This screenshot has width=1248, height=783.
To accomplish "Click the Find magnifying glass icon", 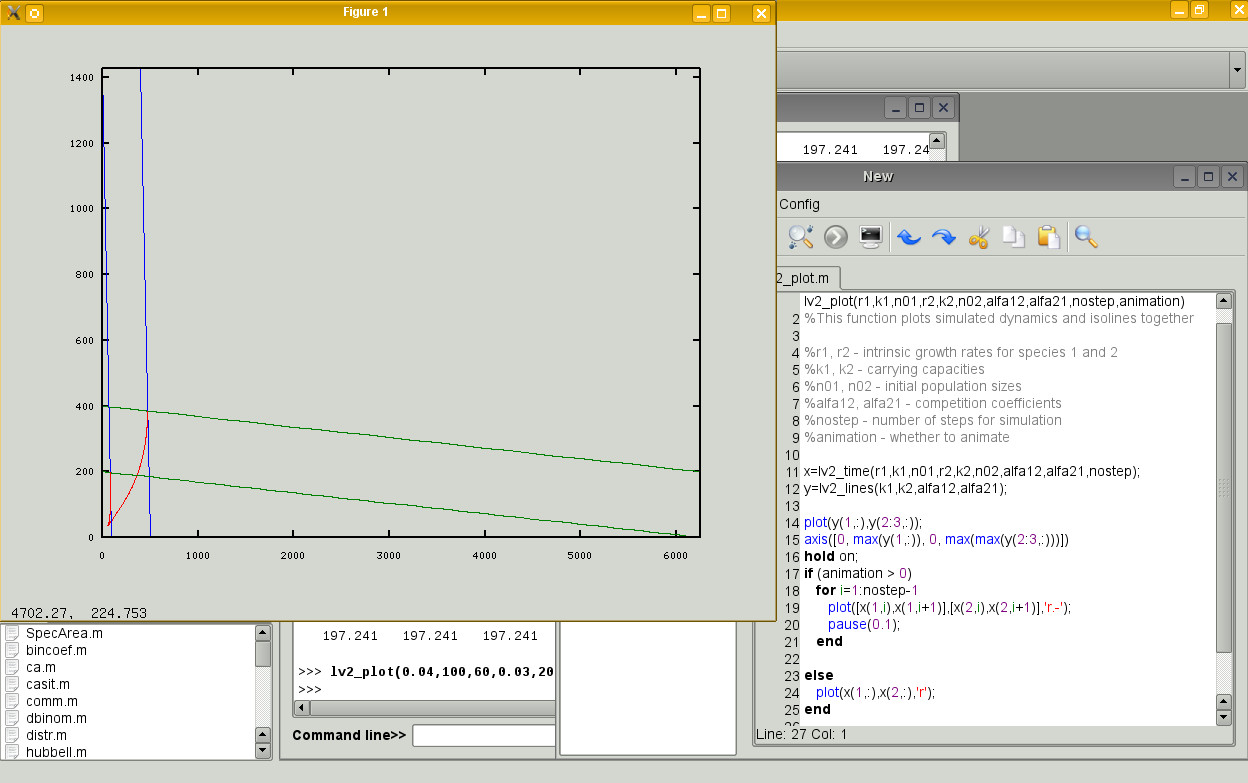I will 1086,237.
